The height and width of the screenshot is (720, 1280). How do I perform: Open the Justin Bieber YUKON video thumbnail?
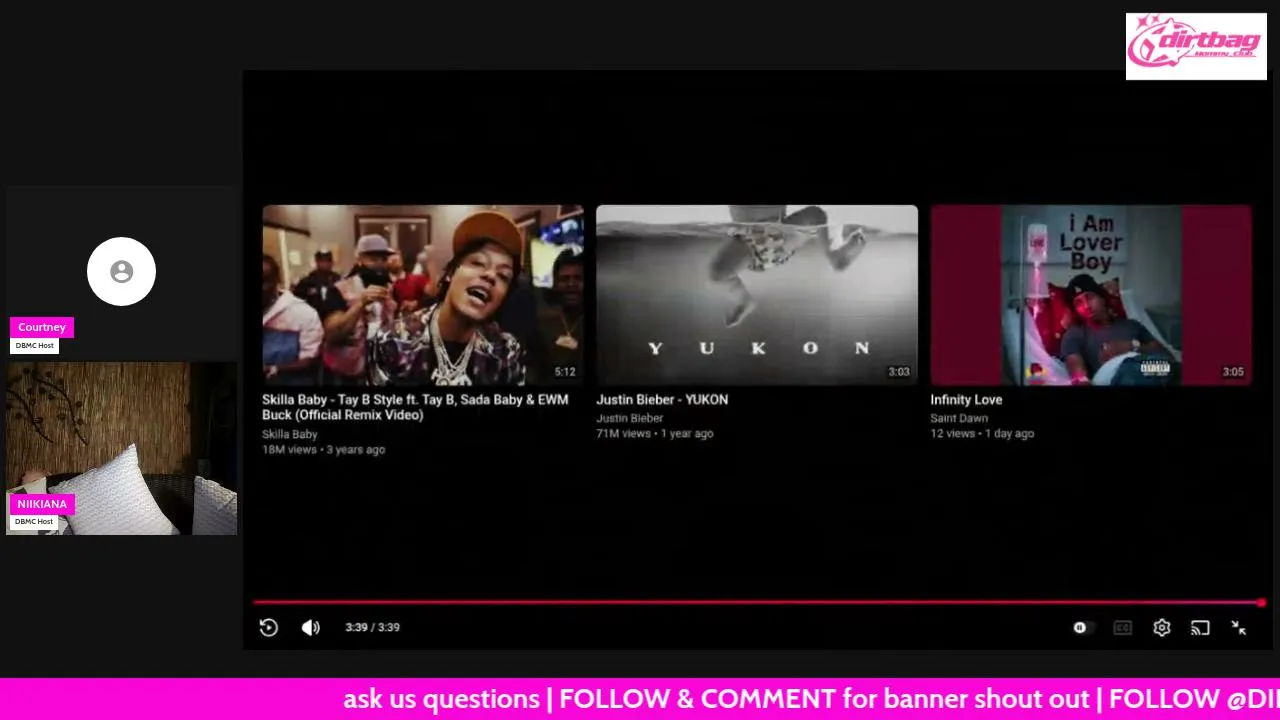coord(757,295)
